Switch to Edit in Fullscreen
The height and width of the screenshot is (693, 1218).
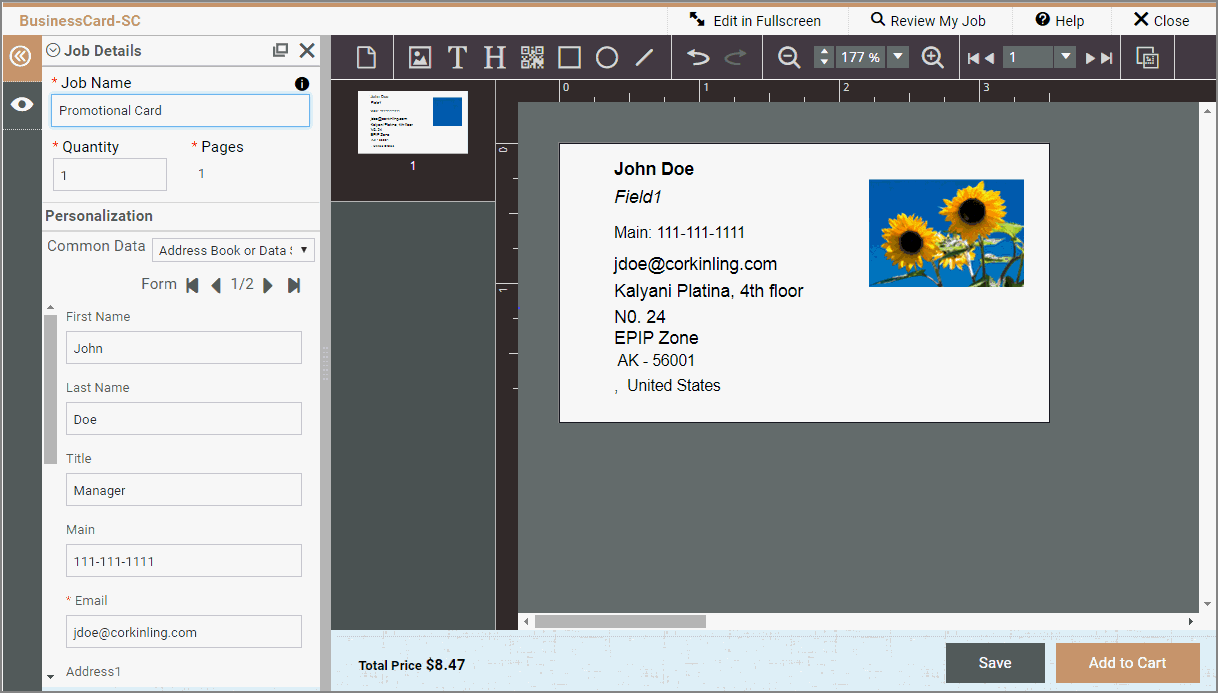tap(755, 20)
